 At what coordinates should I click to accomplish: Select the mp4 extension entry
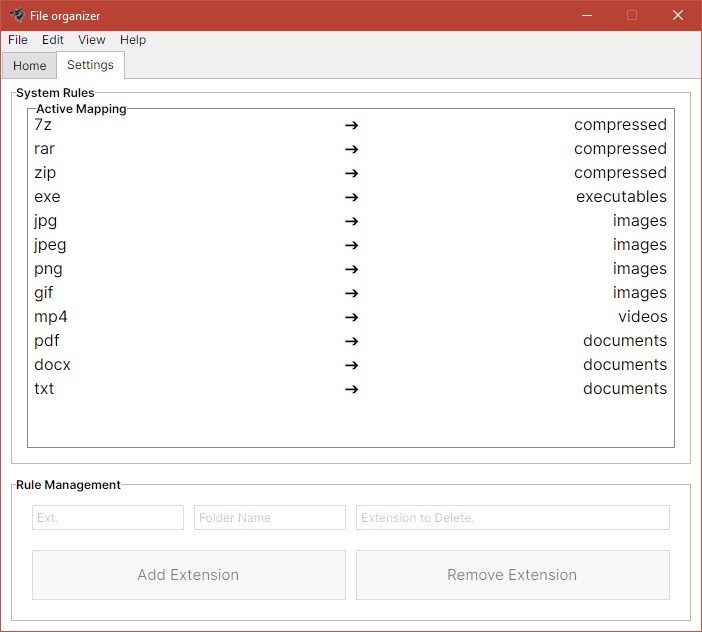point(51,317)
